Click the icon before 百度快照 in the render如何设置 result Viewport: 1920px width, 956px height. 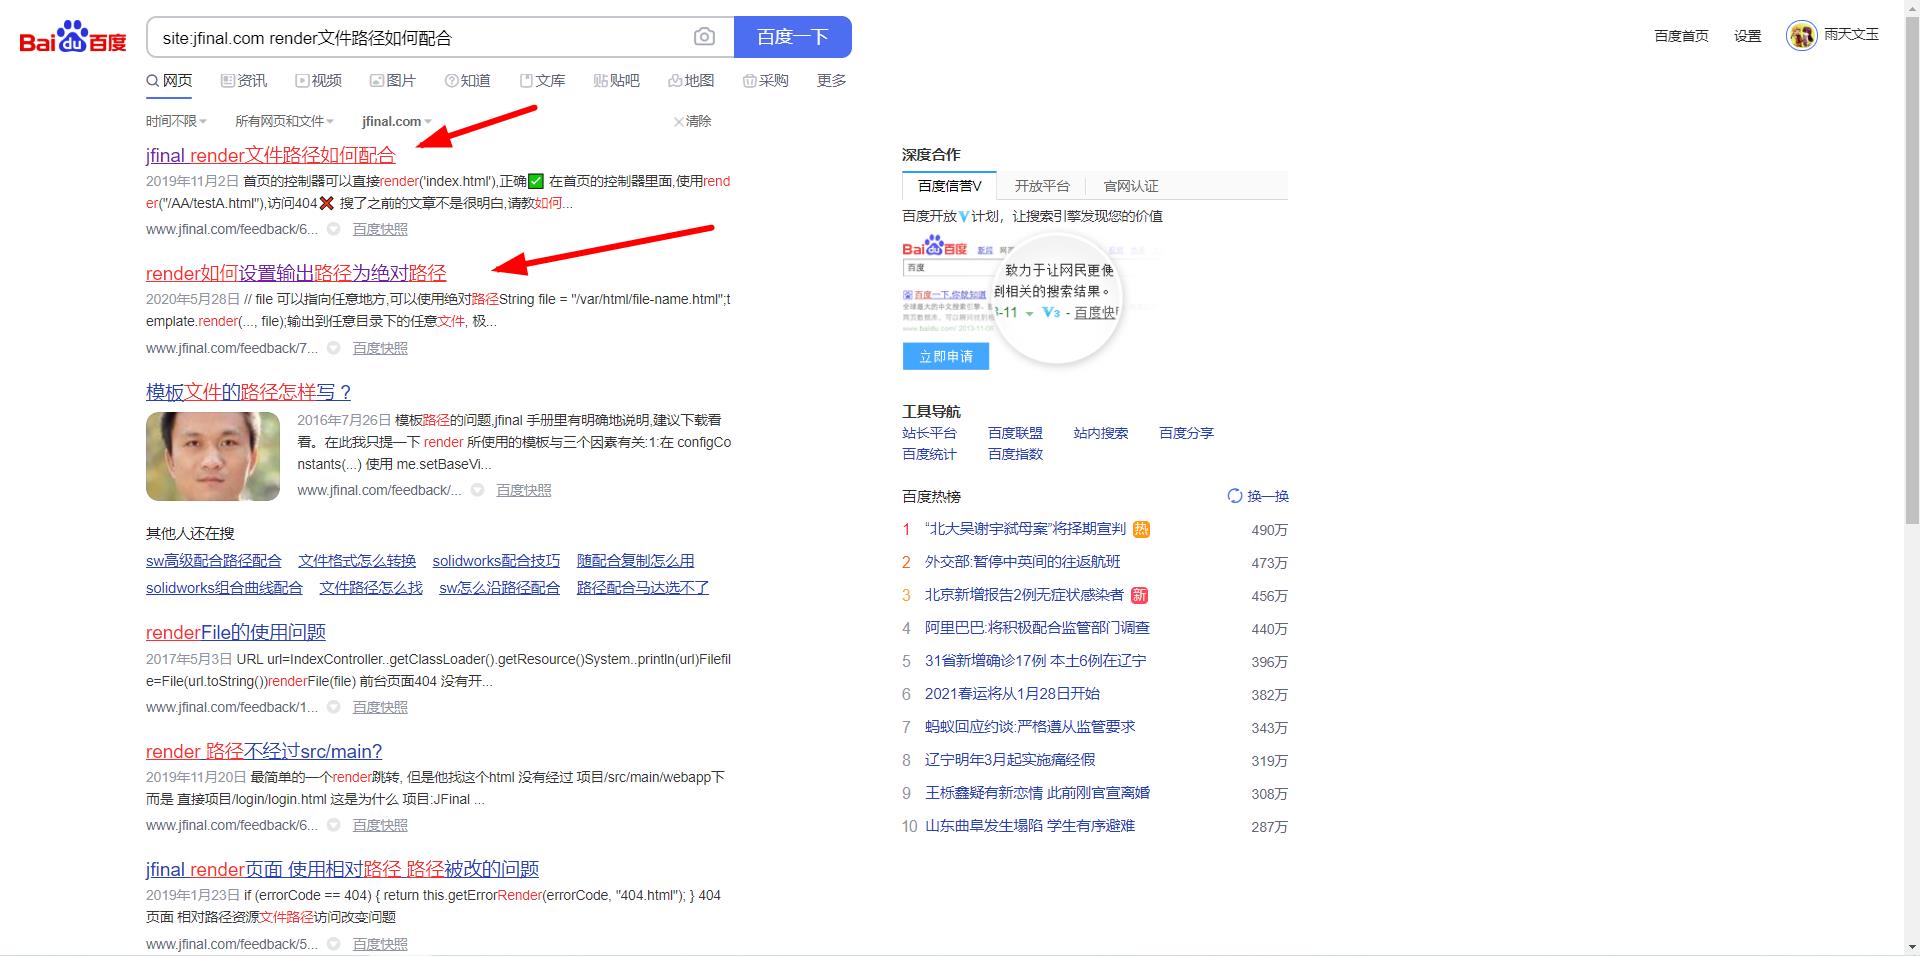[334, 348]
